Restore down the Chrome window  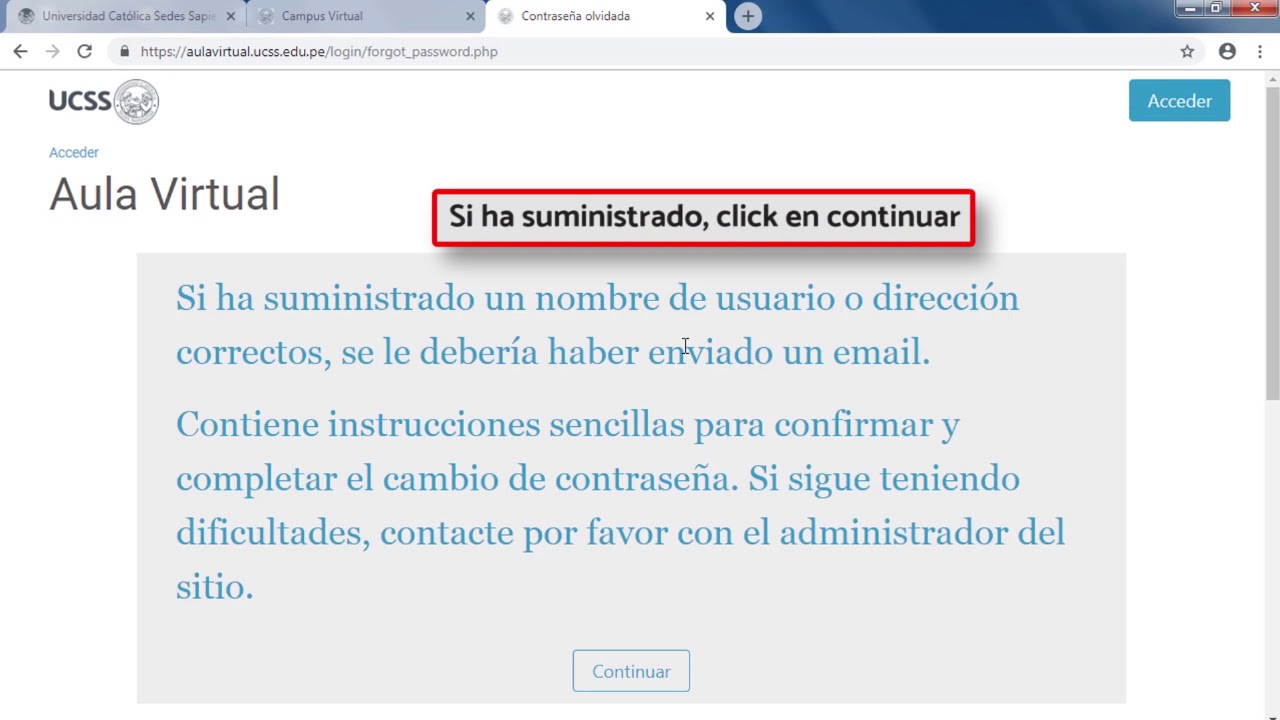click(x=1216, y=8)
